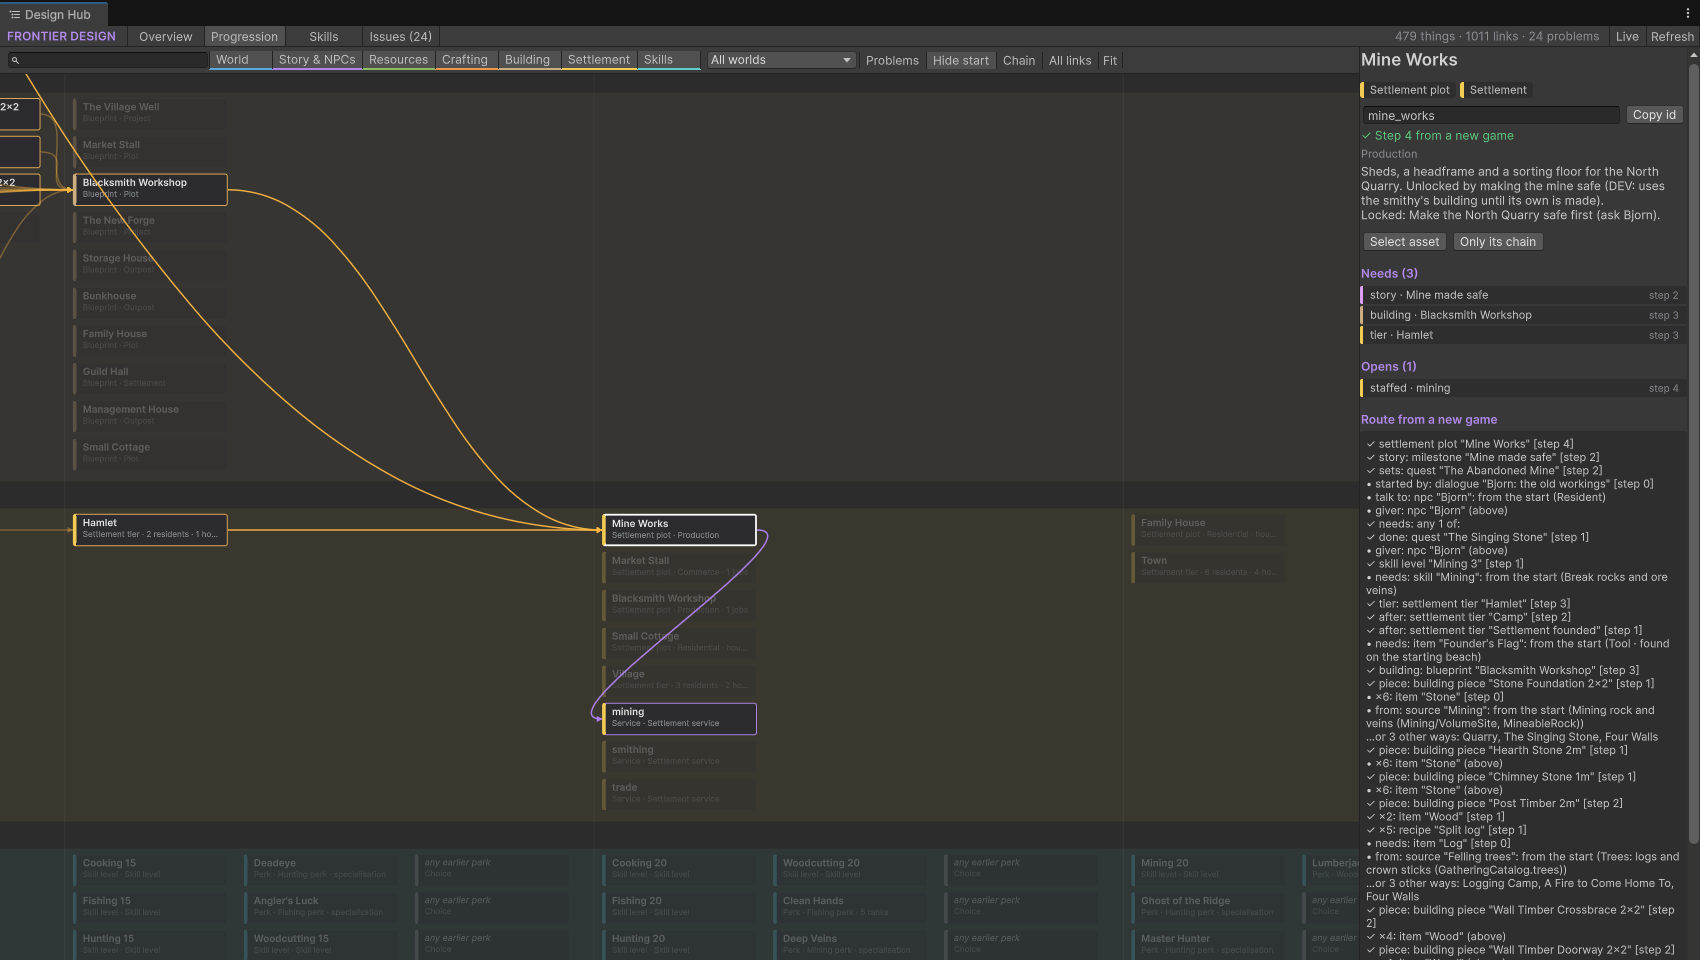Viewport: 1700px width, 960px height.
Task: Select the Blacksmith Workshop blueprint node
Action: click(x=150, y=189)
